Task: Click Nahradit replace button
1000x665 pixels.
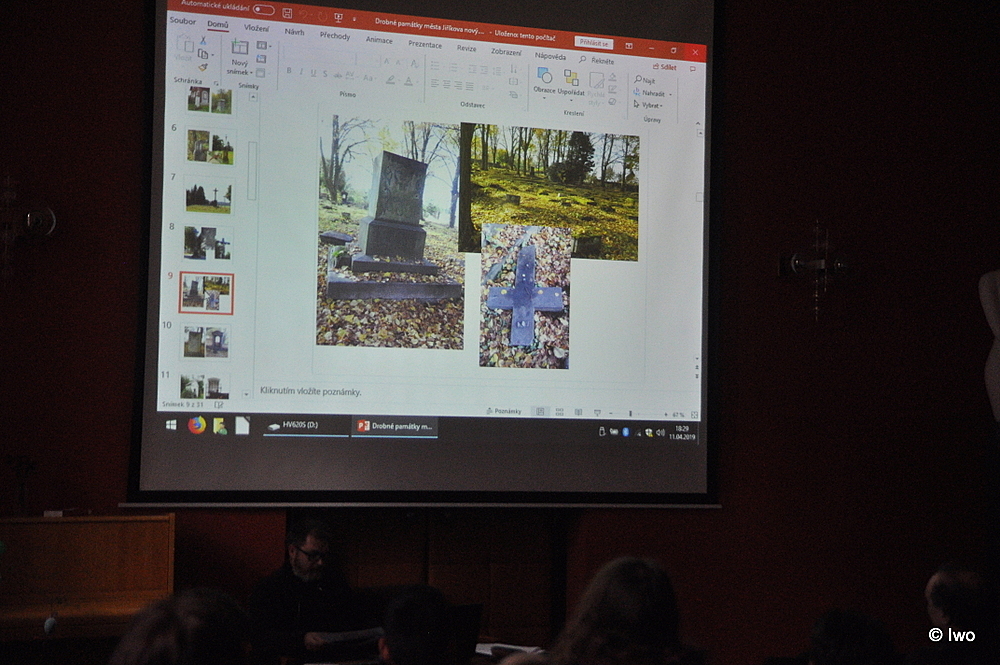Action: coord(651,92)
